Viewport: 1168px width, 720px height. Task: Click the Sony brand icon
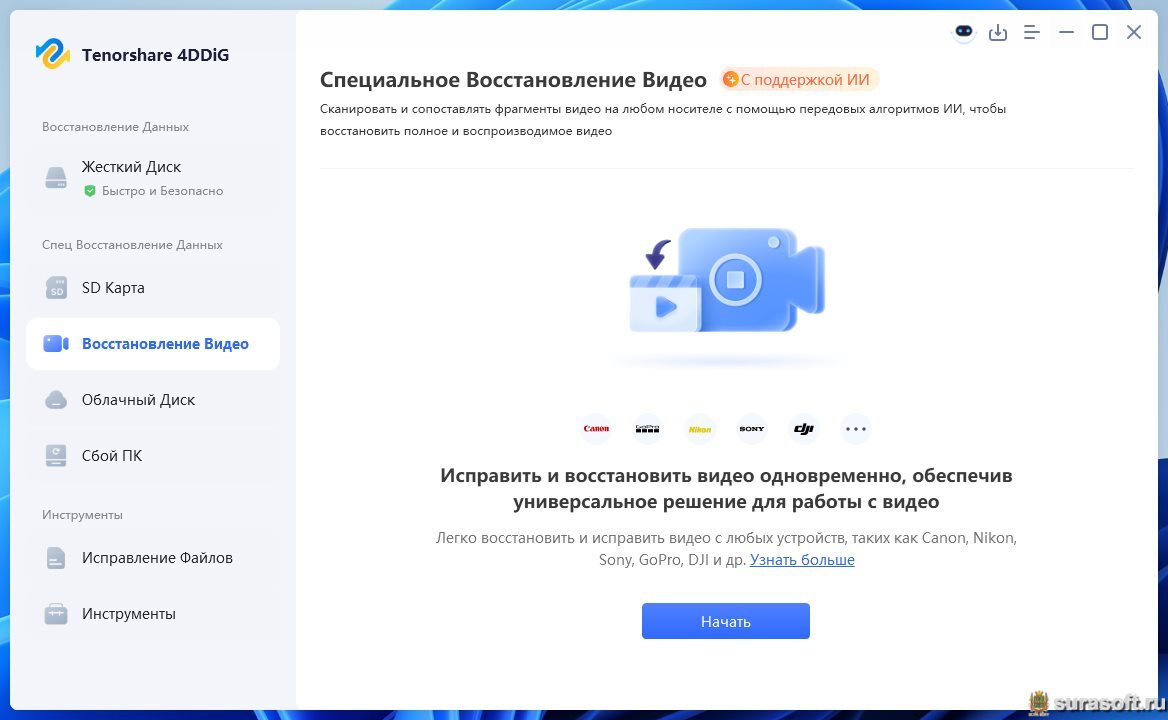pos(752,429)
